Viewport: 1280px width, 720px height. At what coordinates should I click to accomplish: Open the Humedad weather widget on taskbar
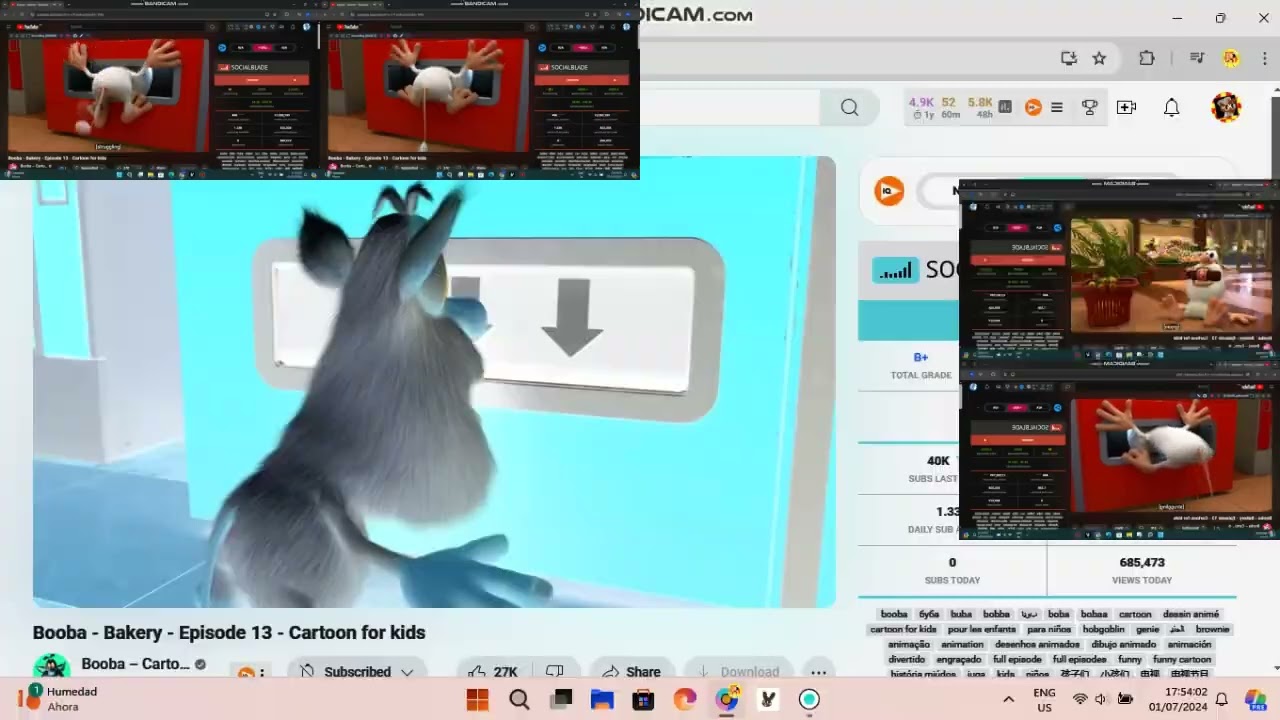point(60,699)
